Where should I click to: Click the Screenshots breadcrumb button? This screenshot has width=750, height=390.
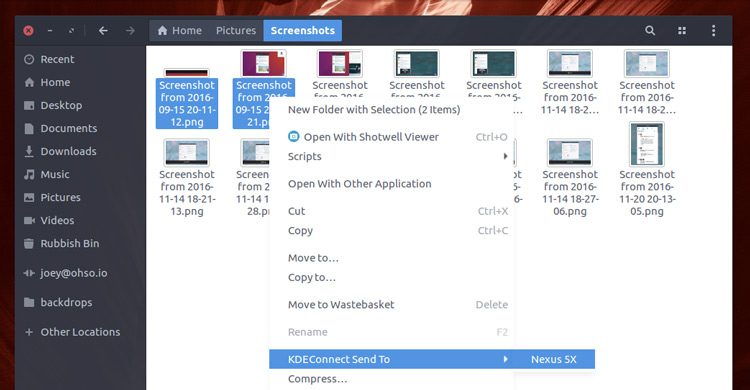(303, 31)
